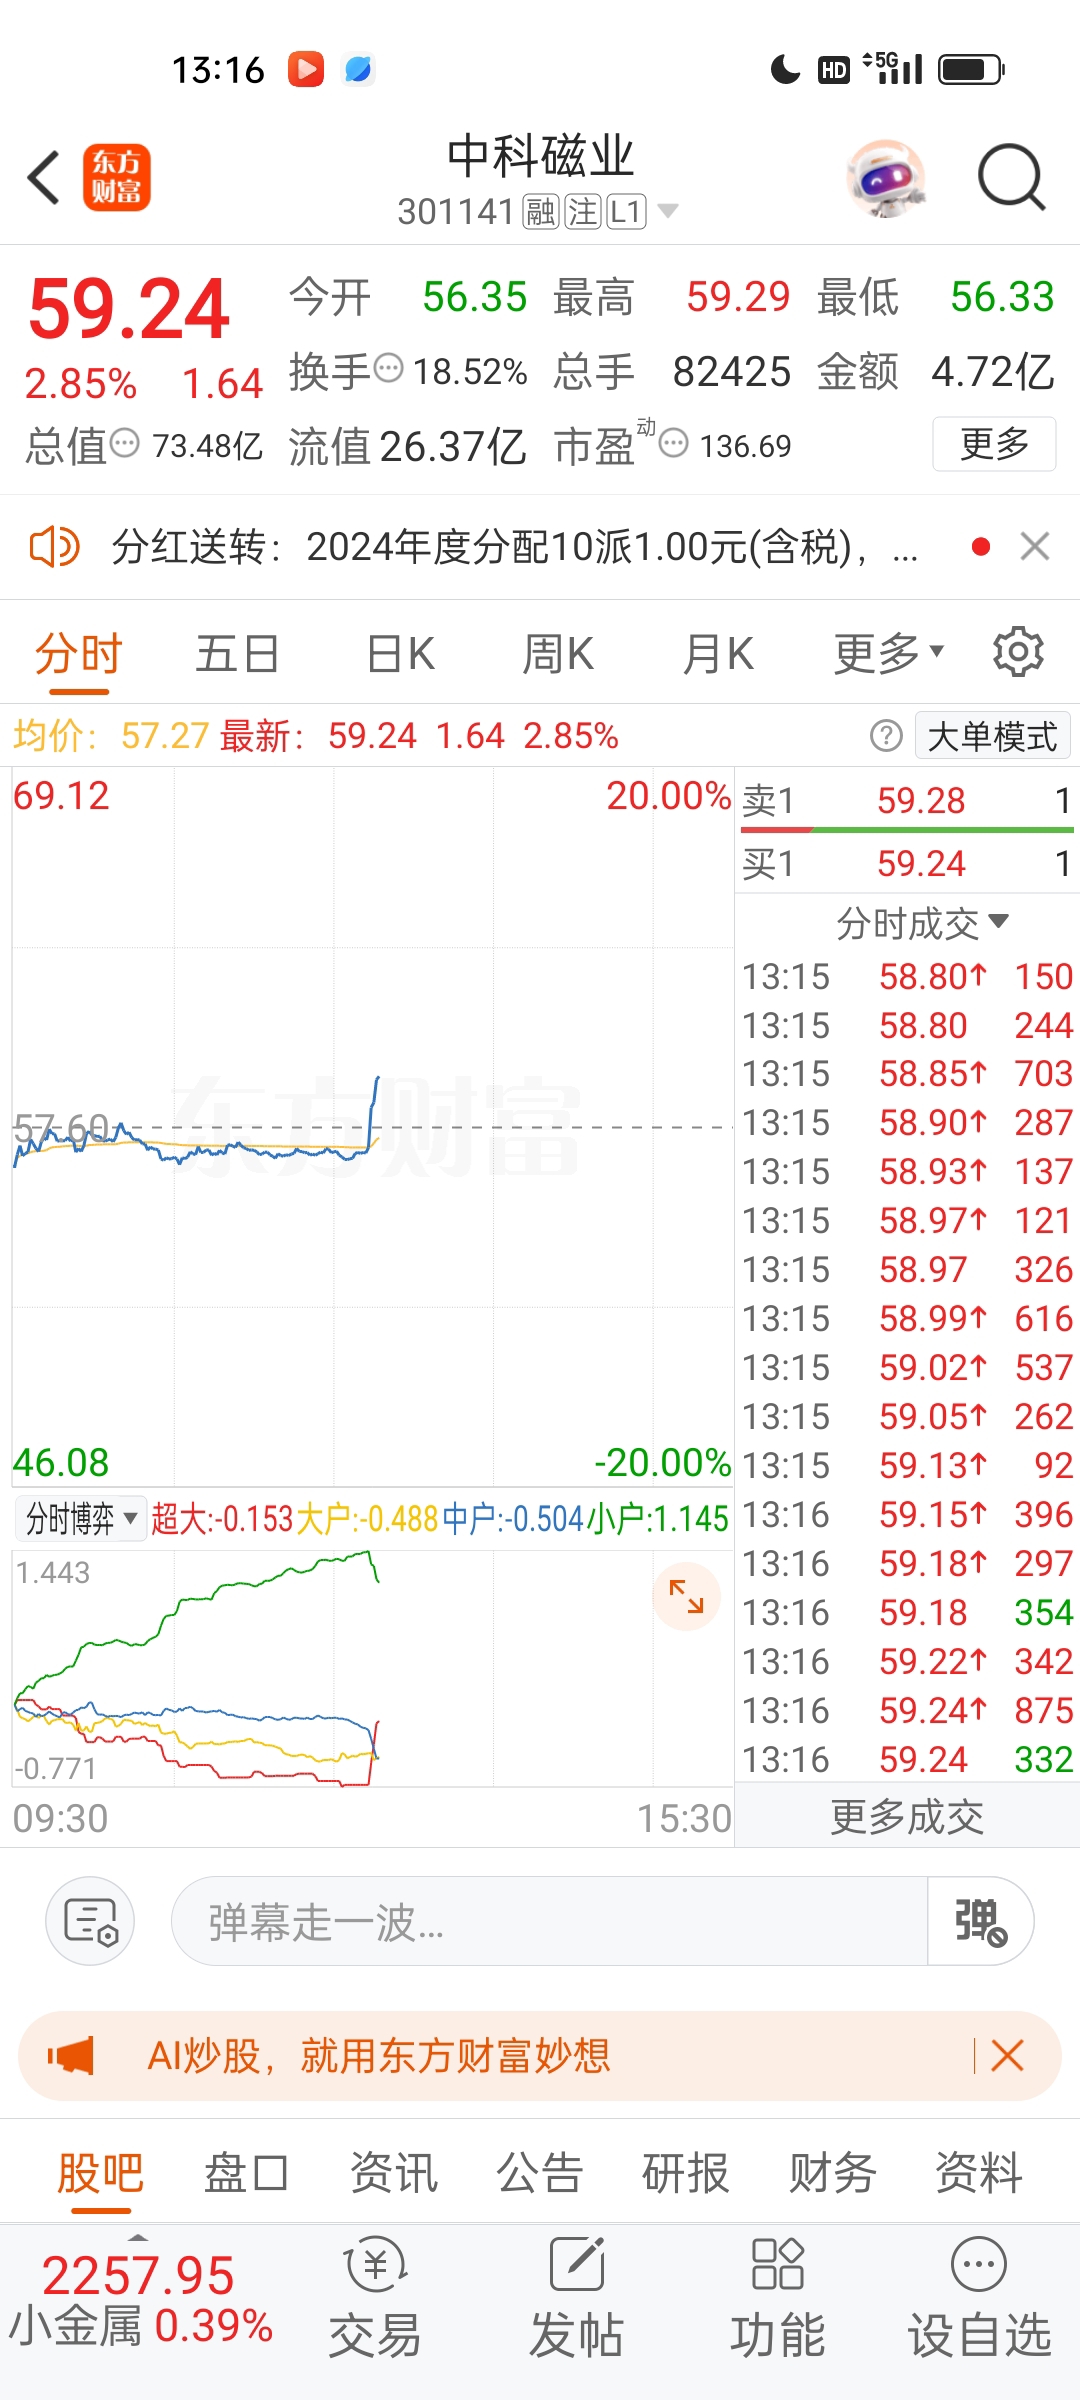Select the 公告 tab
The height and width of the screenshot is (2400, 1080).
pyautogui.click(x=540, y=2173)
